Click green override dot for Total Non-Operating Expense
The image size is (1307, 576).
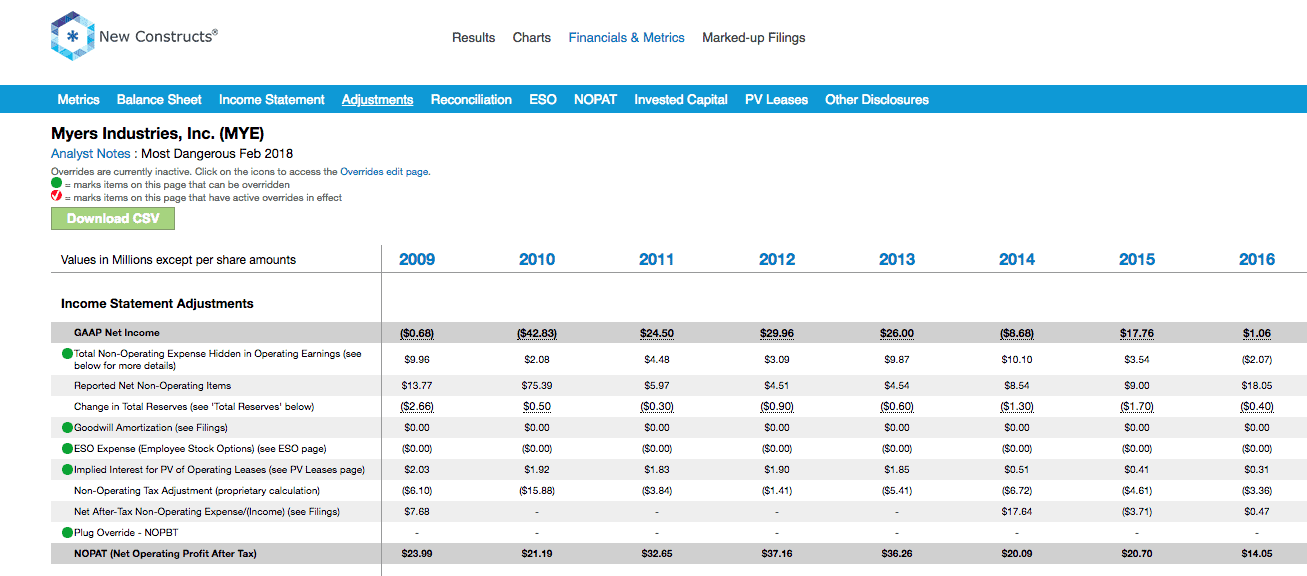(67, 354)
